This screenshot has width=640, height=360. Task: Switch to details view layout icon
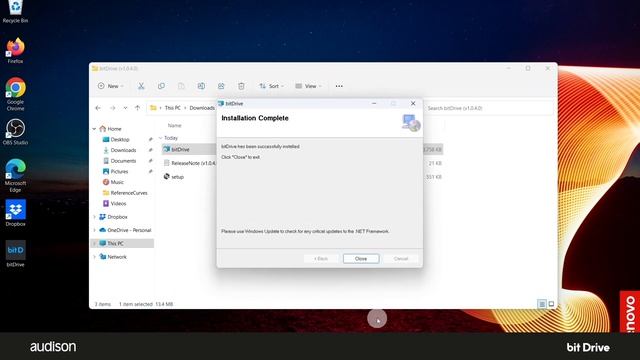pyautogui.click(x=542, y=304)
